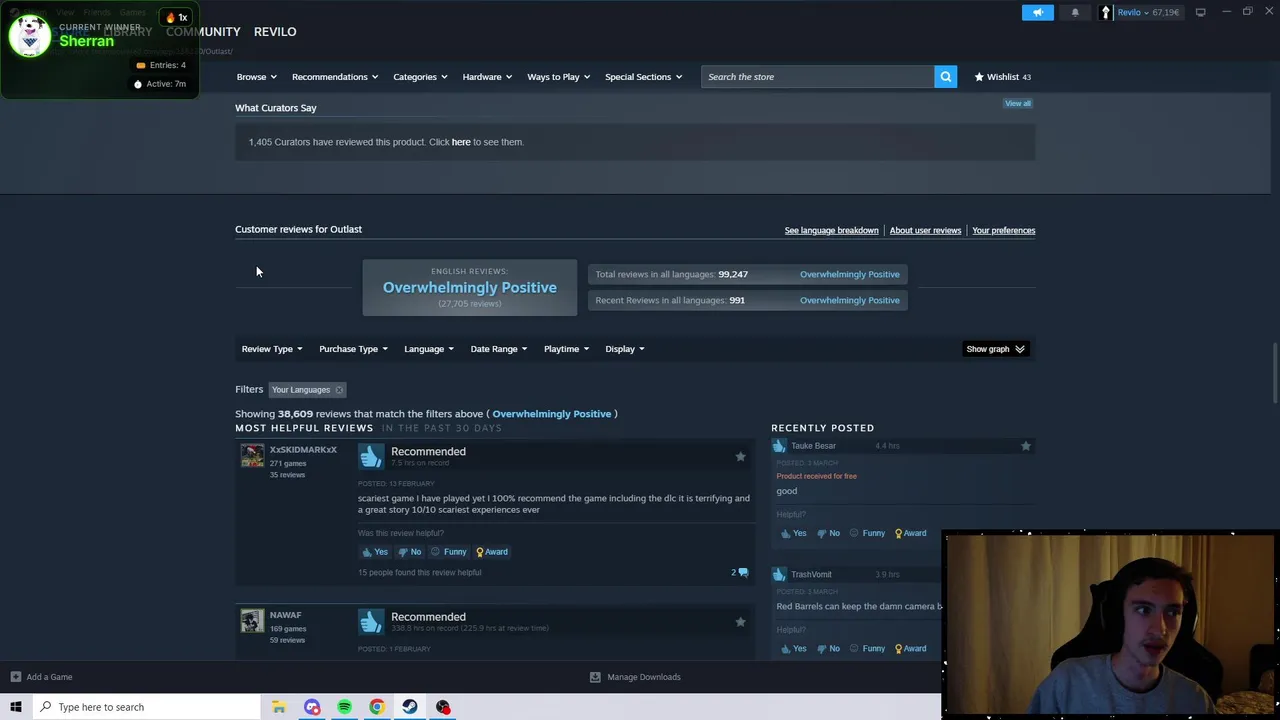Select the English Reviews Overwhelmingly Positive box
This screenshot has width=1280, height=720.
click(469, 287)
